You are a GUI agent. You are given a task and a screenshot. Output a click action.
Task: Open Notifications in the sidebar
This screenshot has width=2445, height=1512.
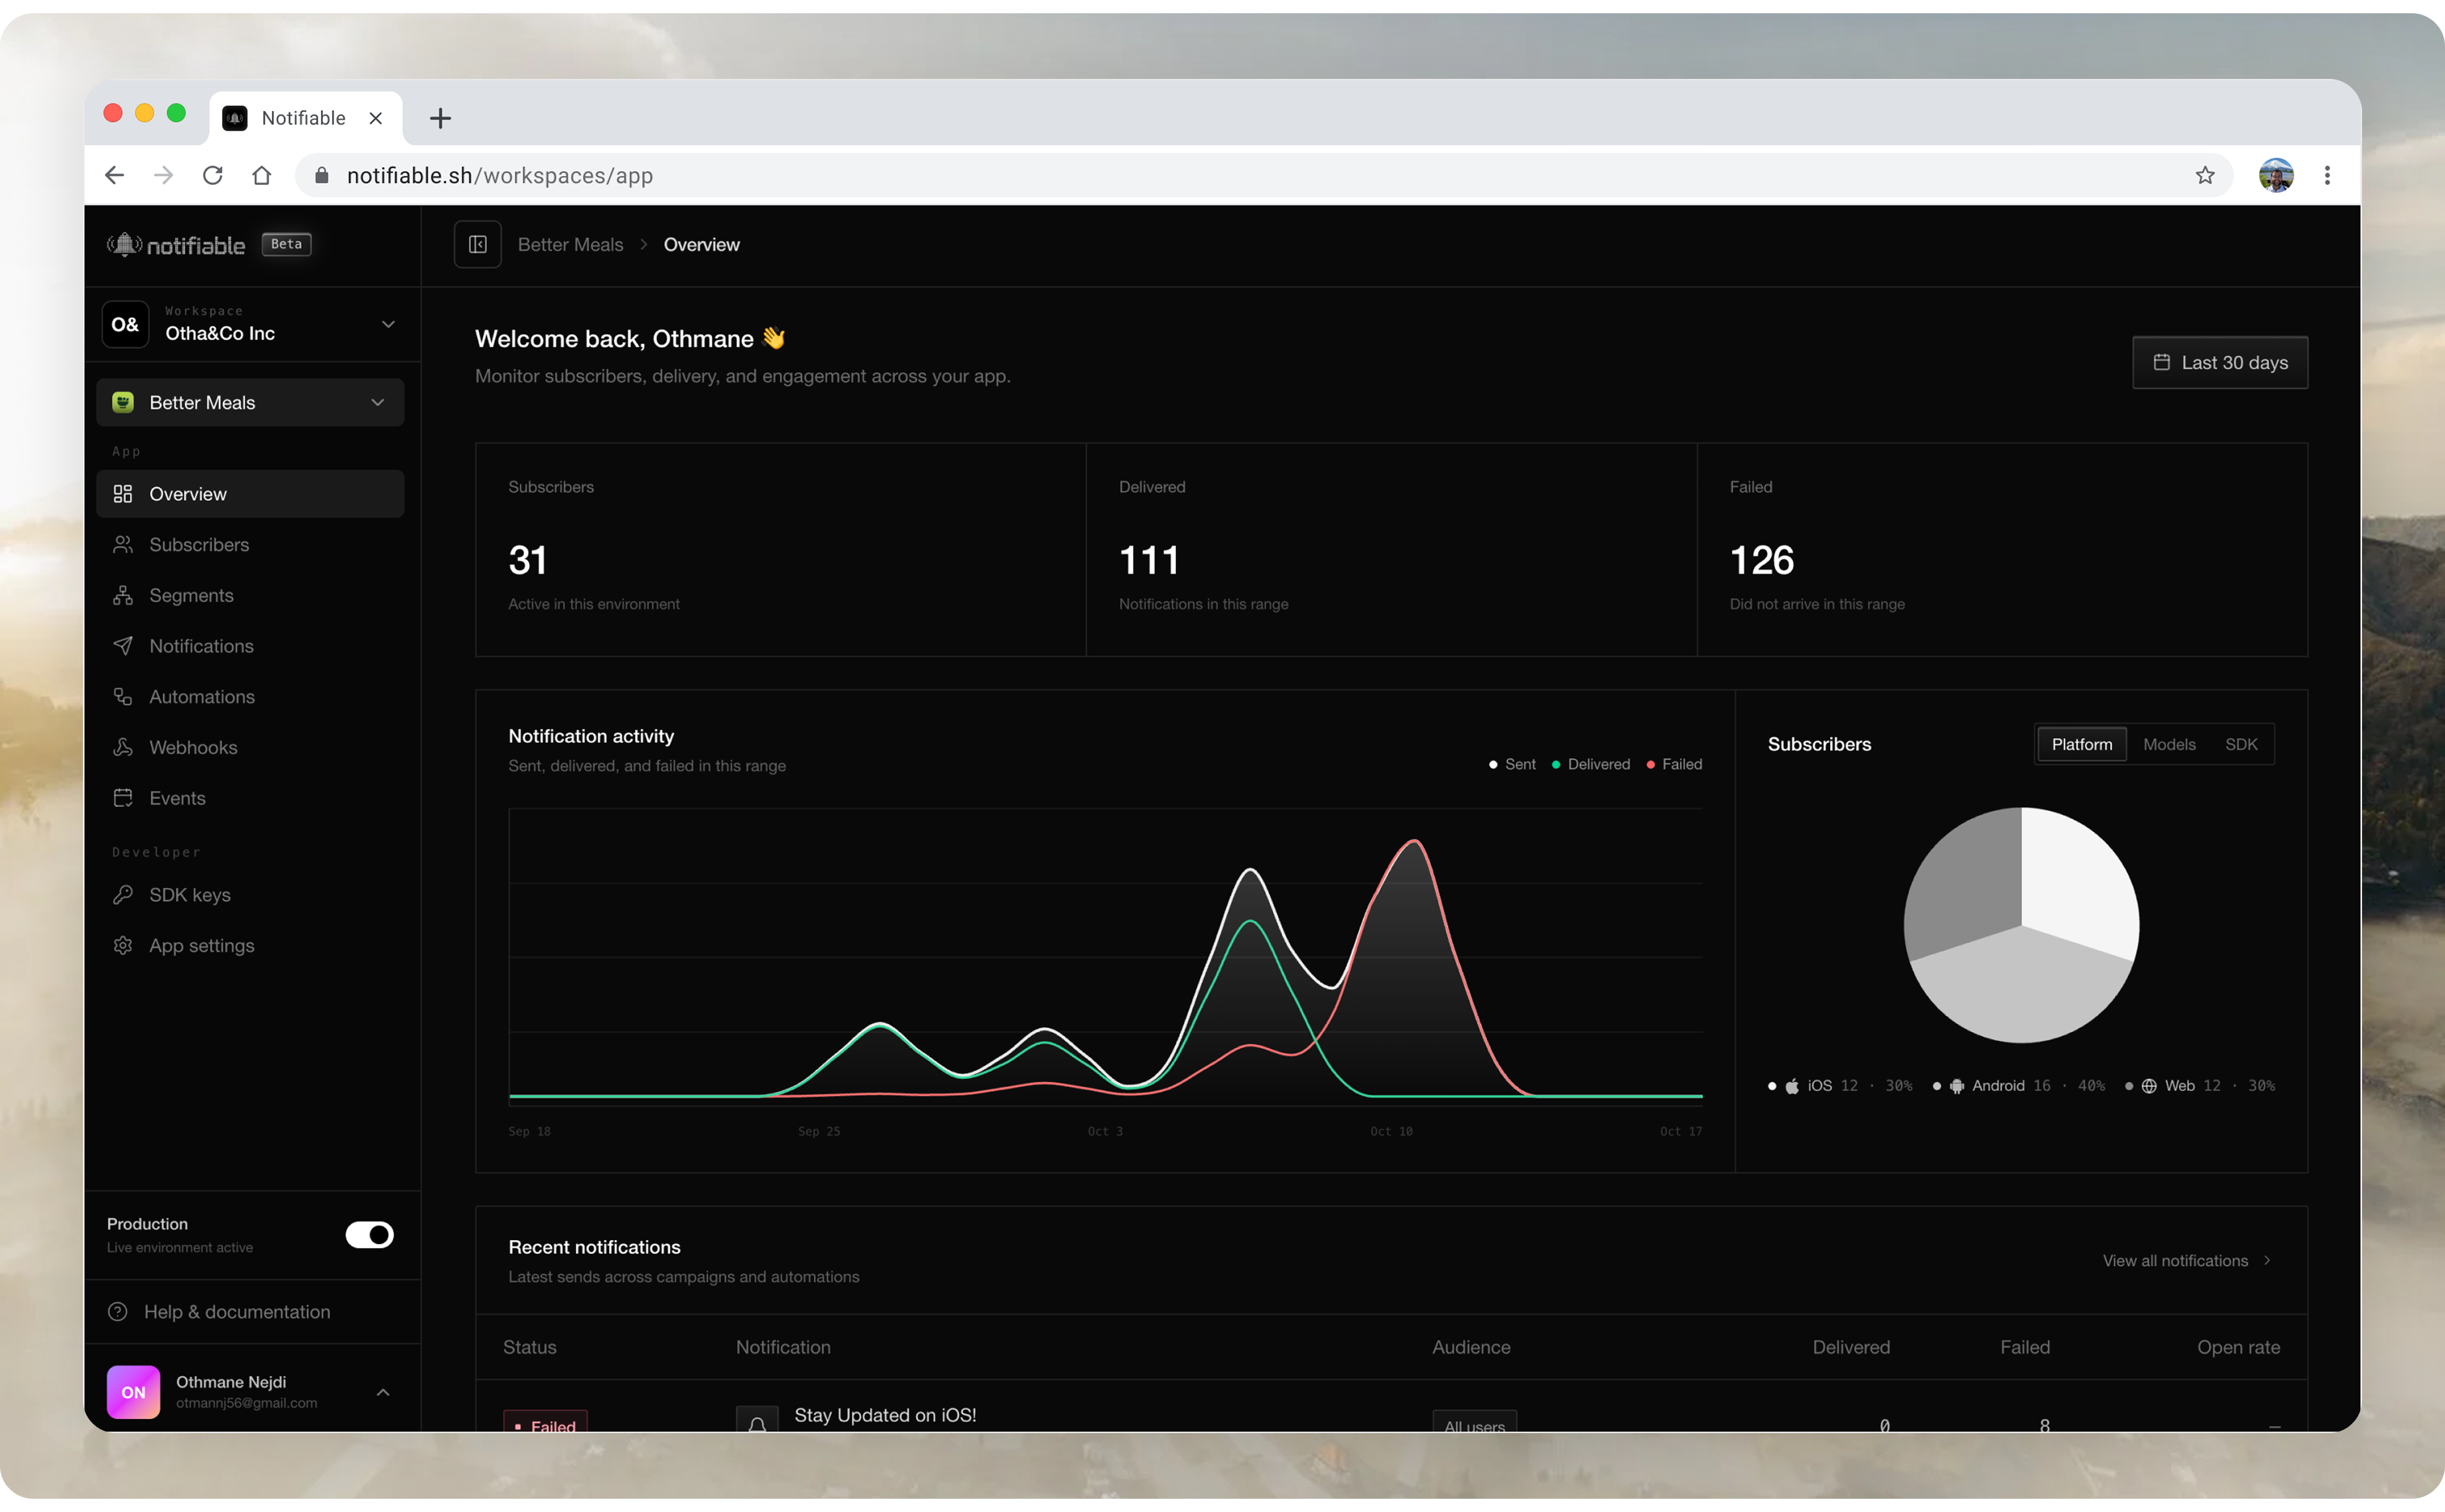pyautogui.click(x=250, y=646)
